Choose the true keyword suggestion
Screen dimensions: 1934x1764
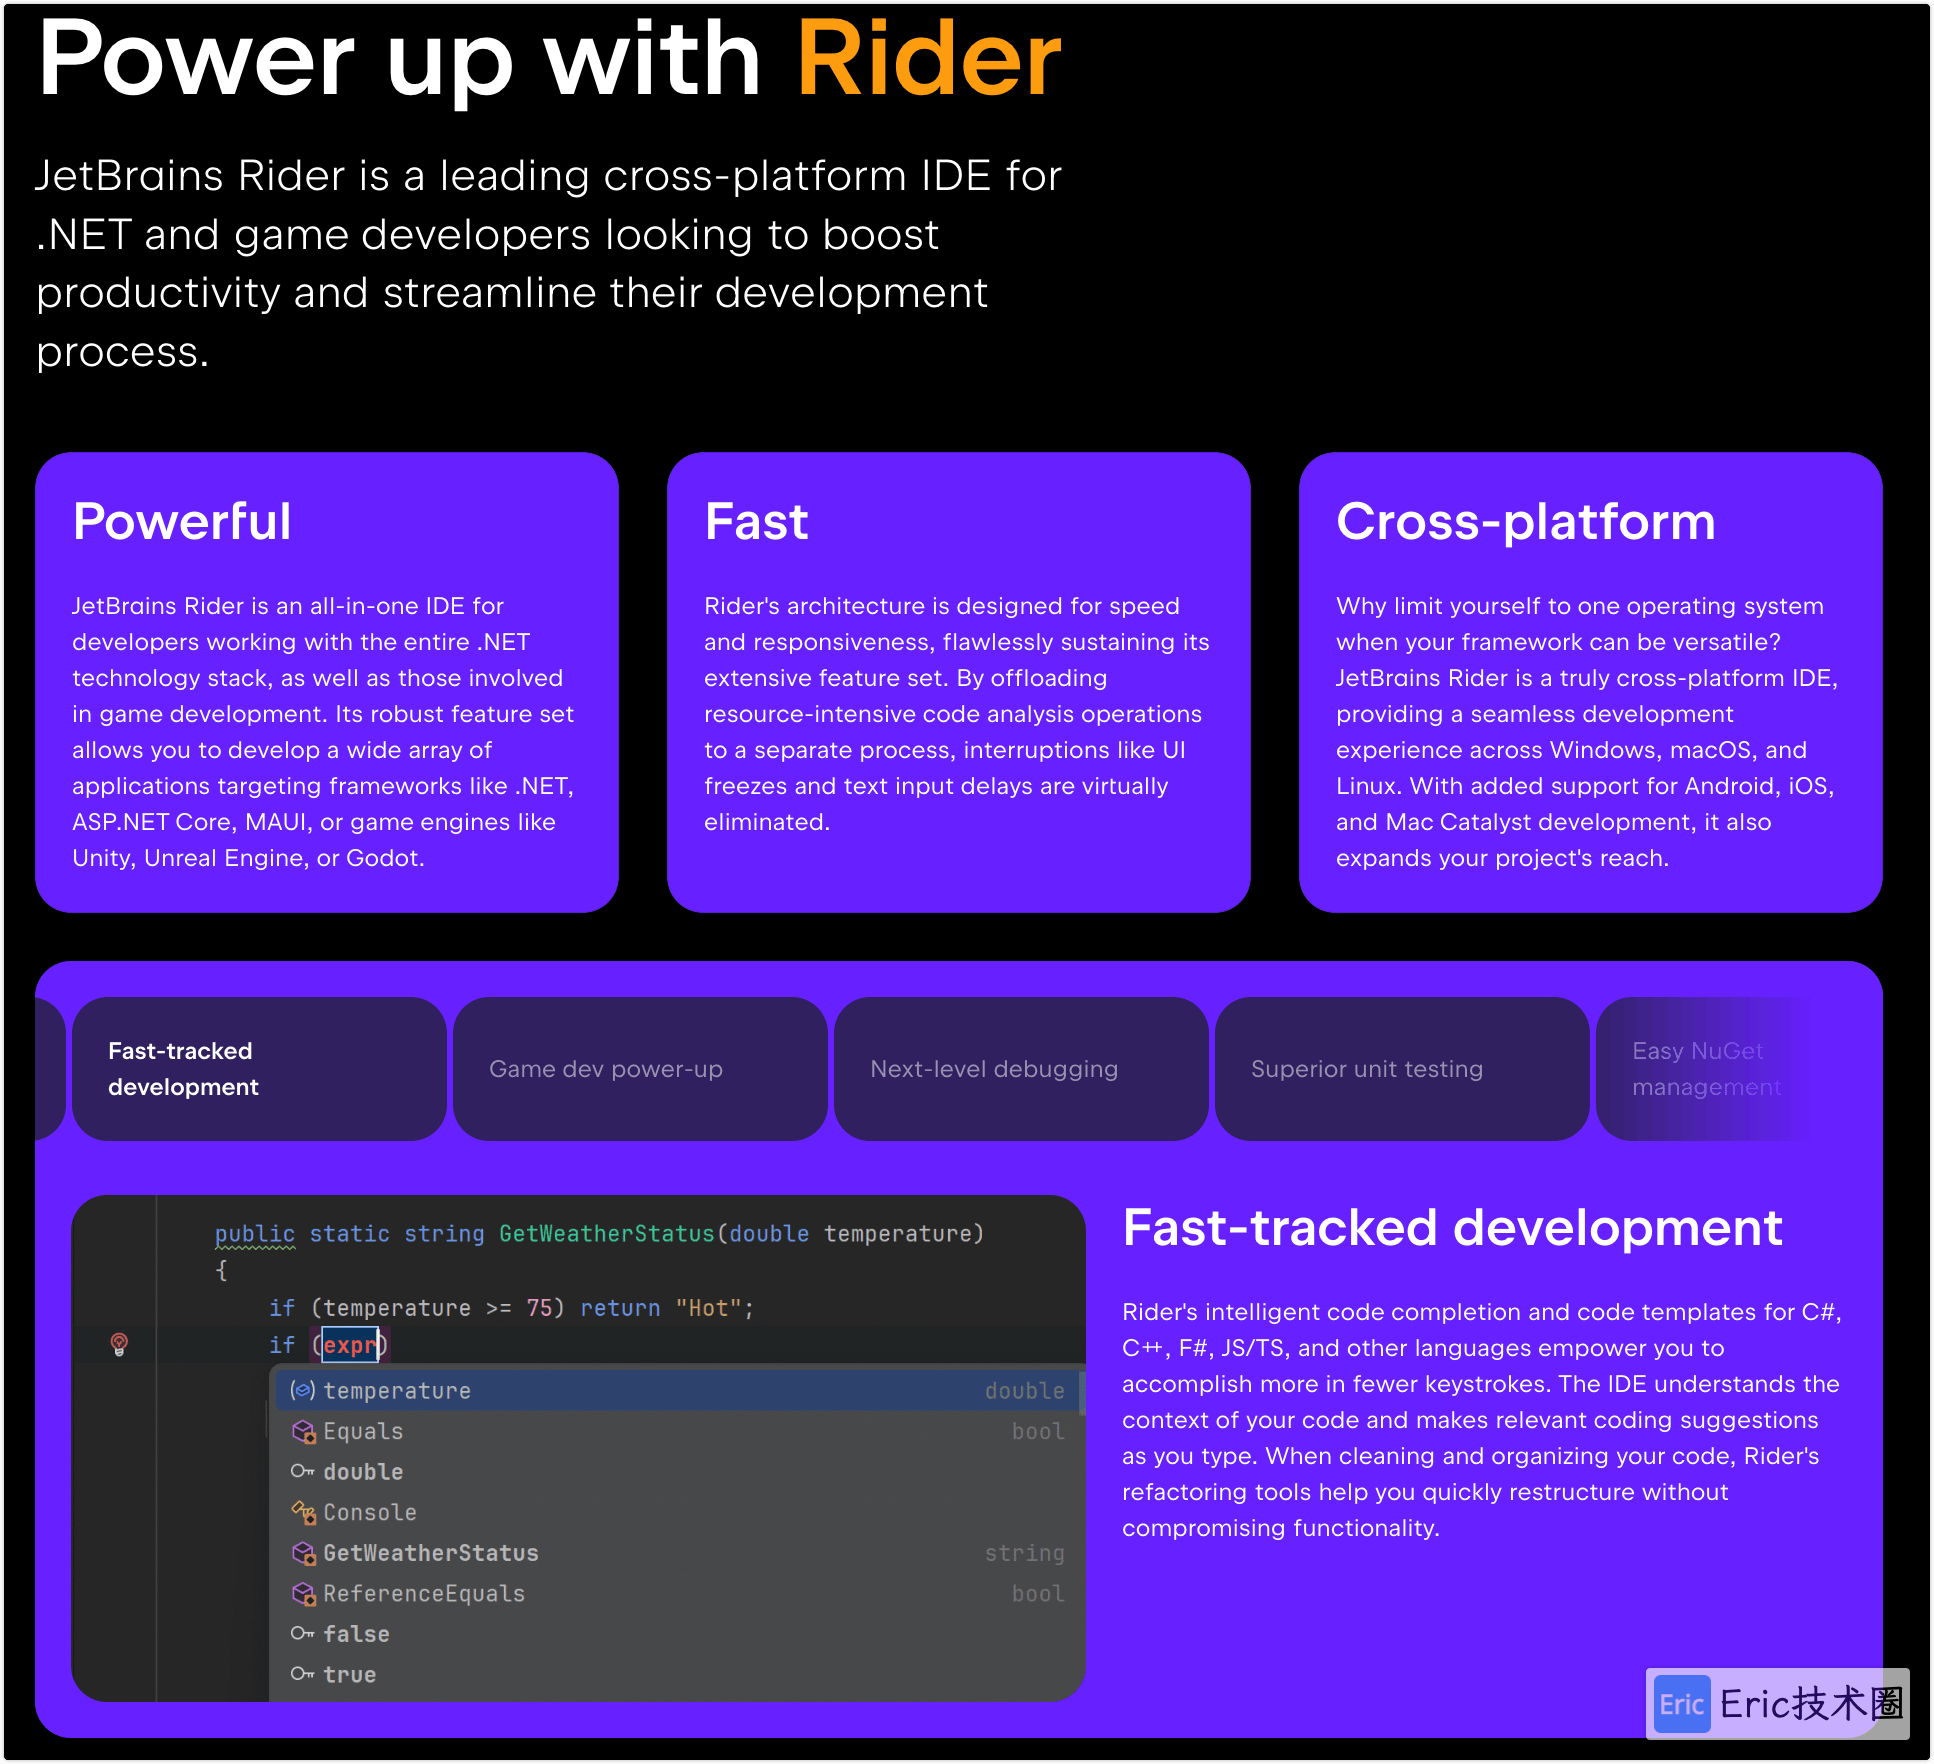tap(677, 1674)
